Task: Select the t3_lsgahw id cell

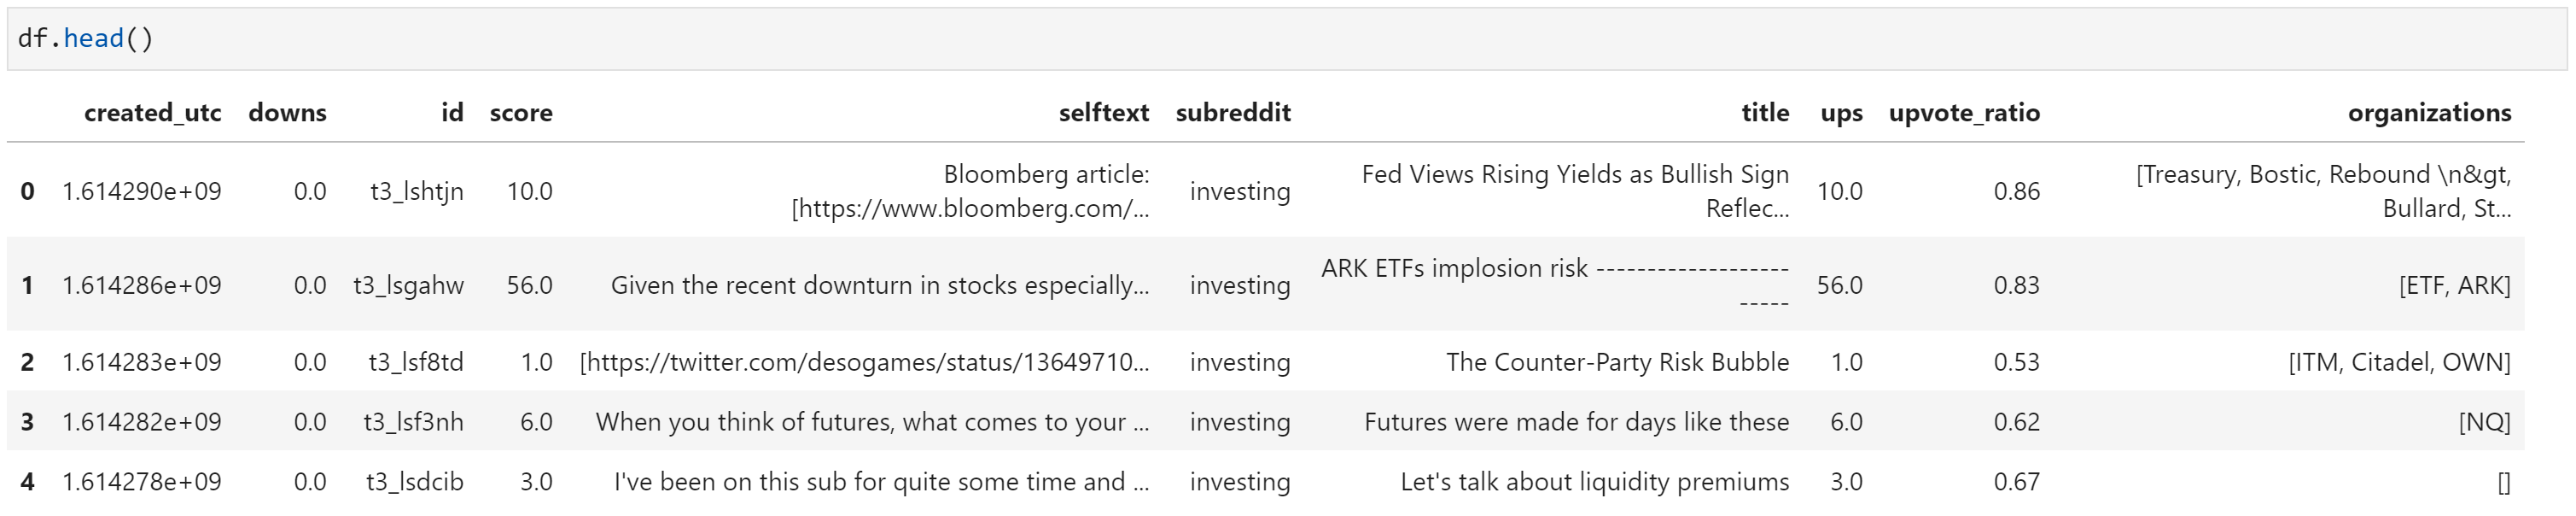Action: 408,286
